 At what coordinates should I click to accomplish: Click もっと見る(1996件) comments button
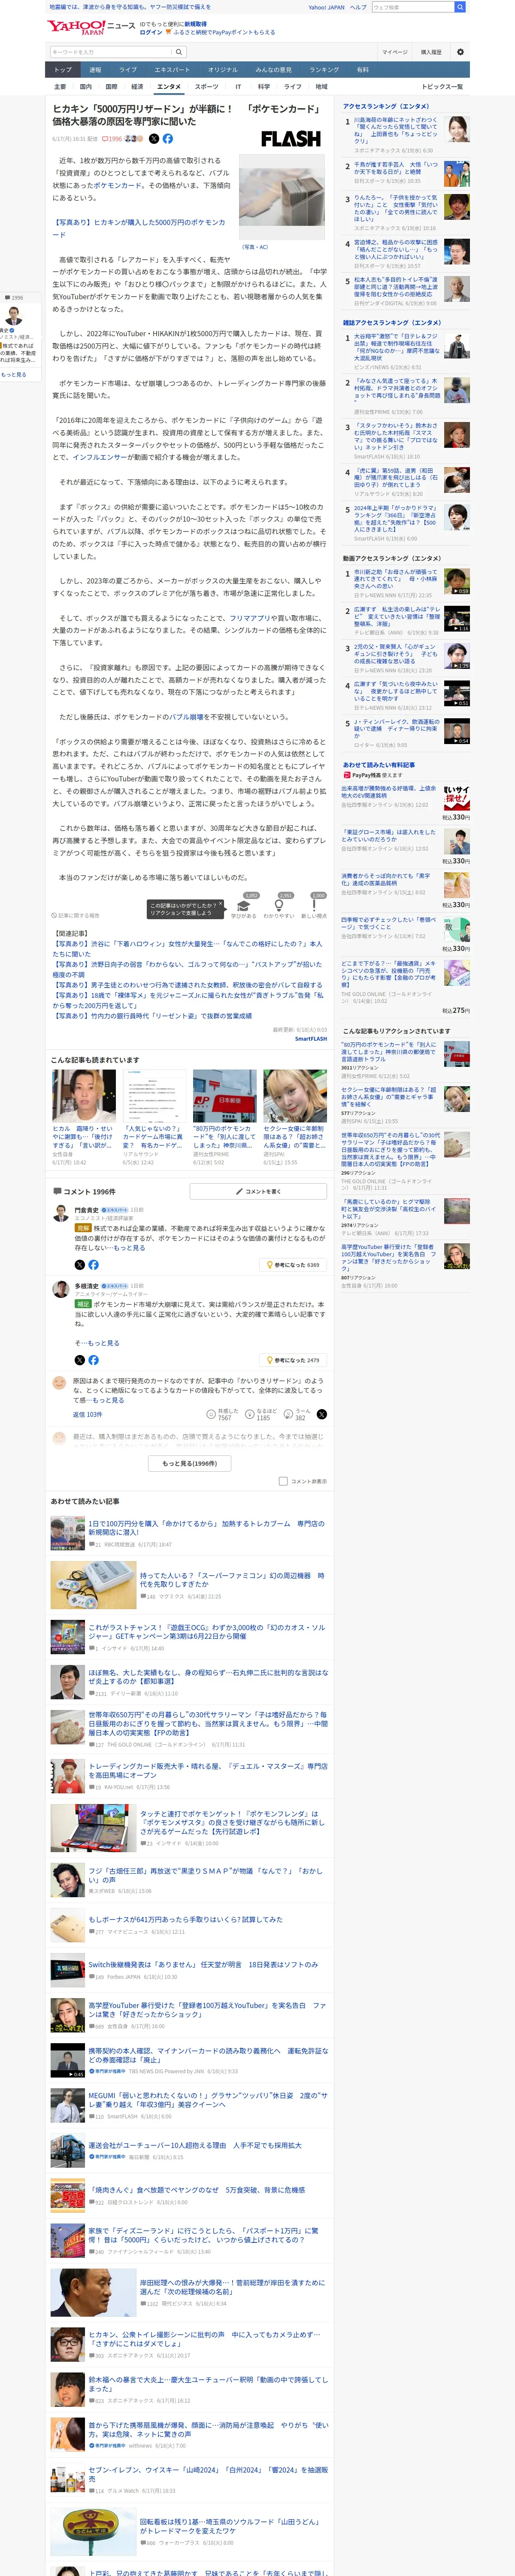(x=189, y=1463)
